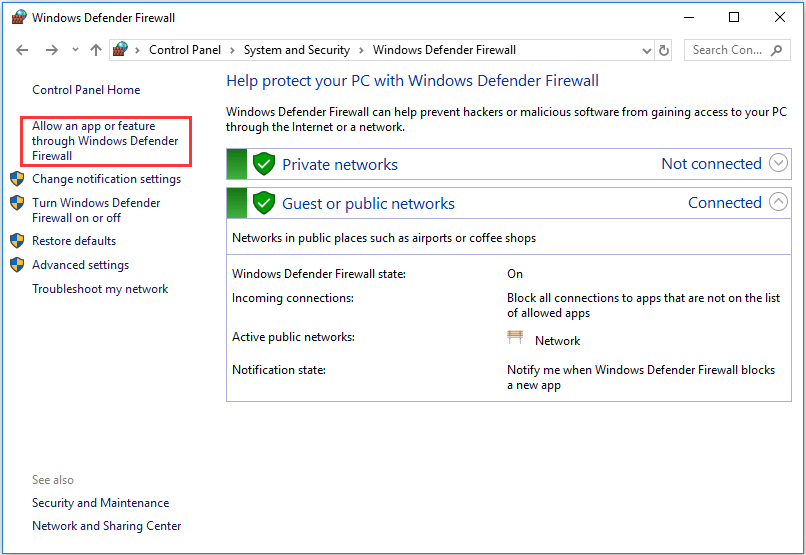Open Allow an app or feature through firewall

[x=105, y=141]
